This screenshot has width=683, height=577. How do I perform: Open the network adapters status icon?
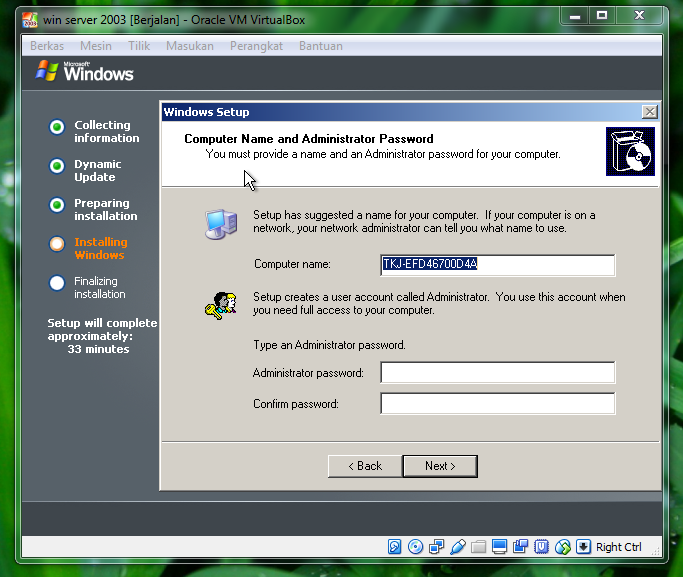point(436,547)
